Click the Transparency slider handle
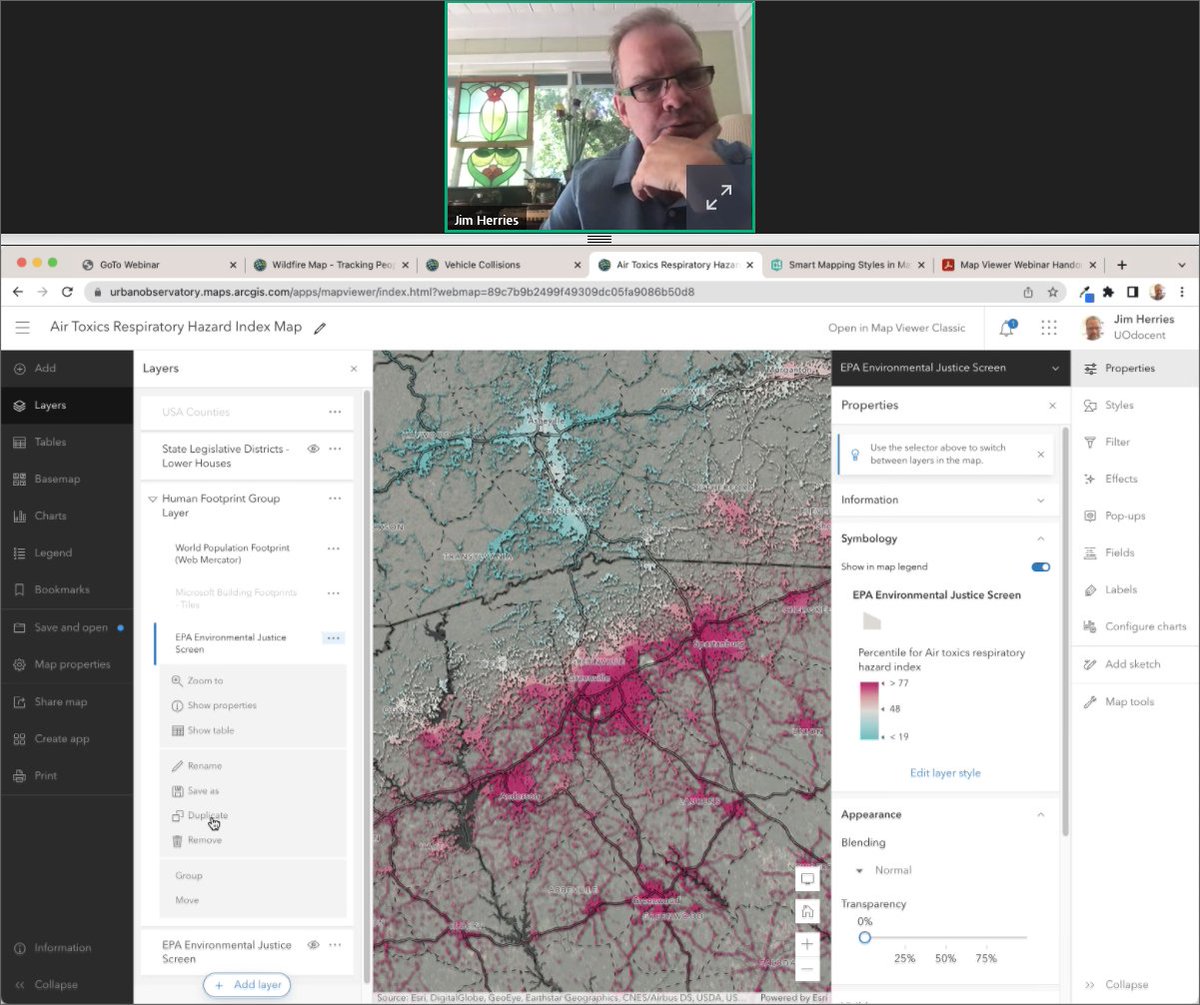 pos(865,937)
